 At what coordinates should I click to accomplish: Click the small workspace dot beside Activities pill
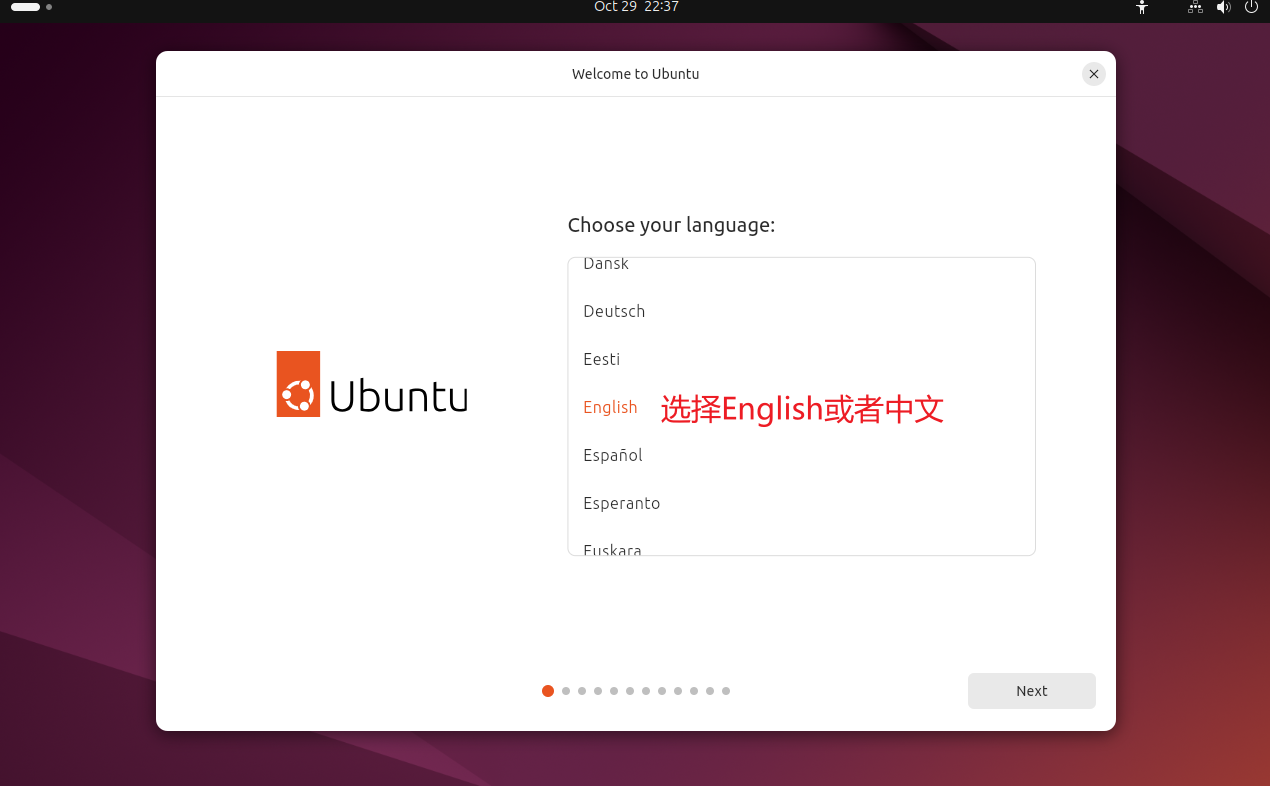[x=49, y=7]
